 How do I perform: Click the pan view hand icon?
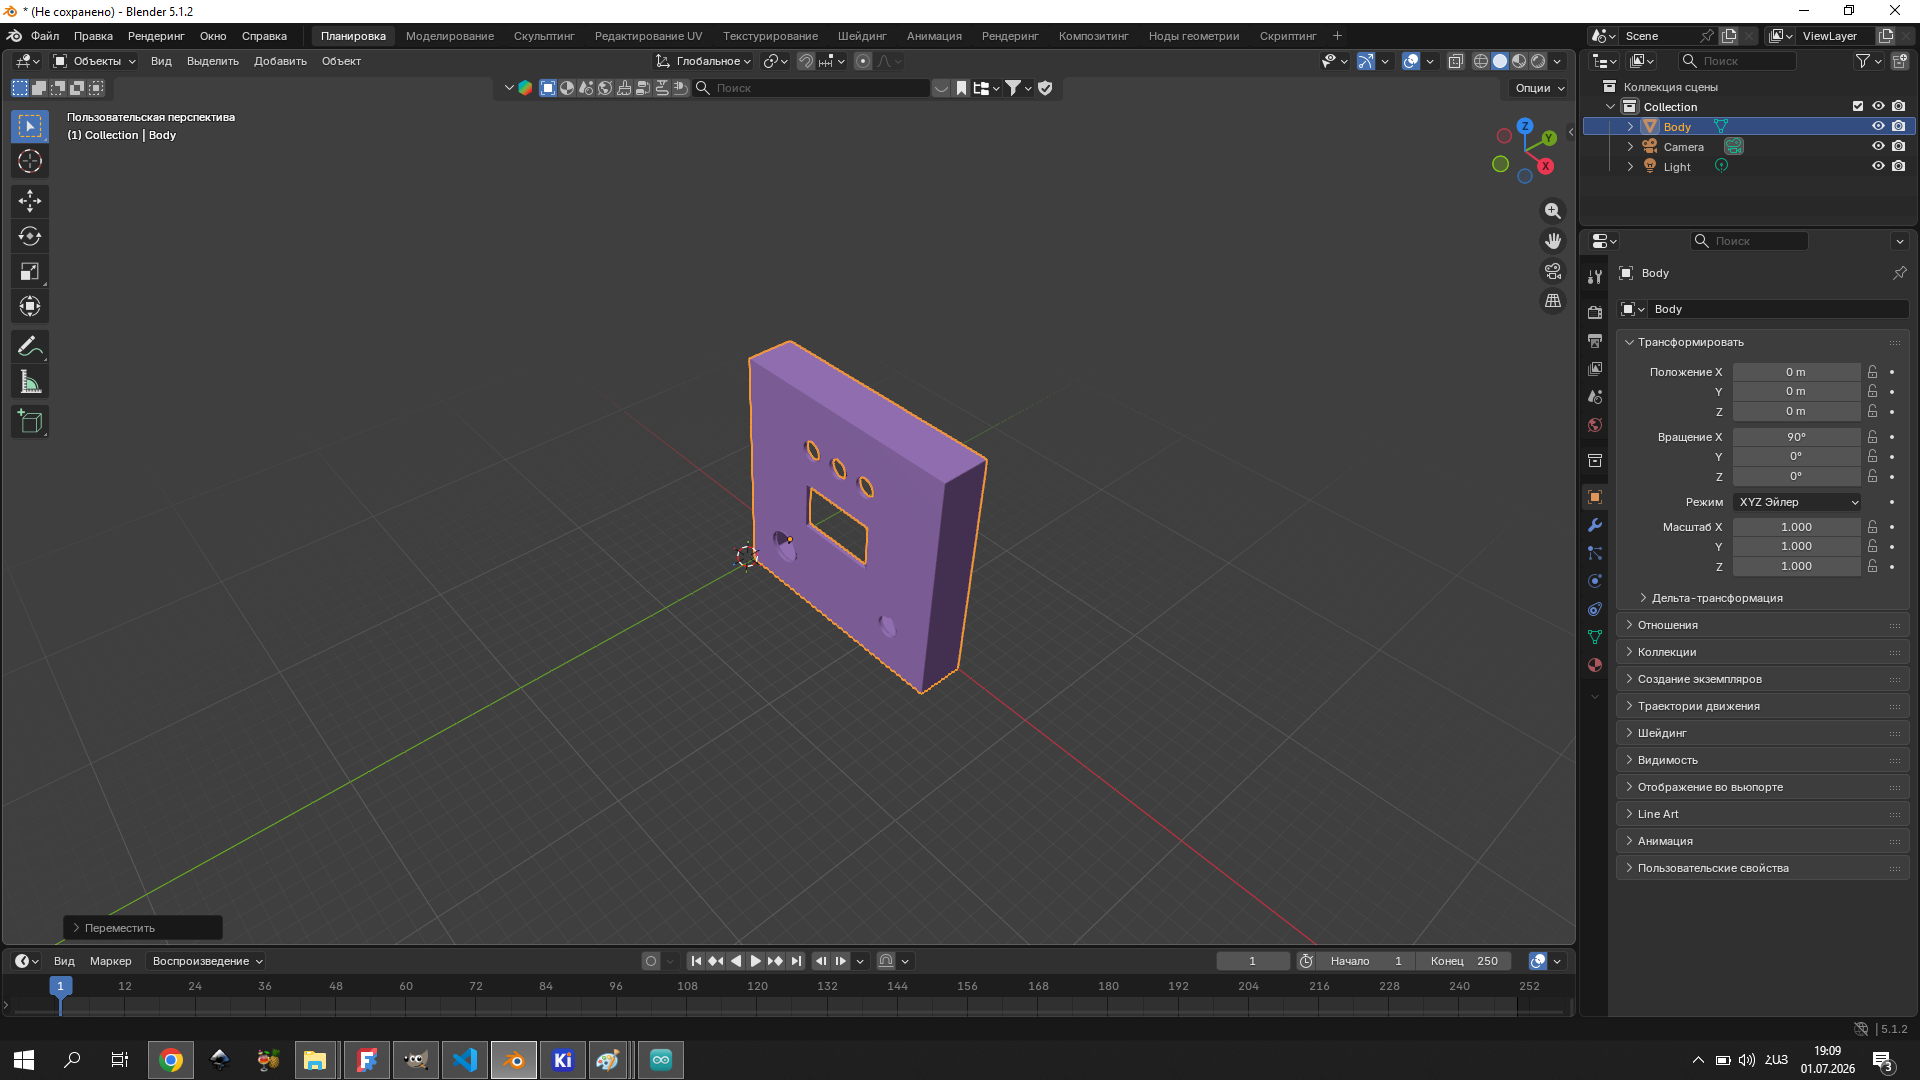pyautogui.click(x=1553, y=241)
